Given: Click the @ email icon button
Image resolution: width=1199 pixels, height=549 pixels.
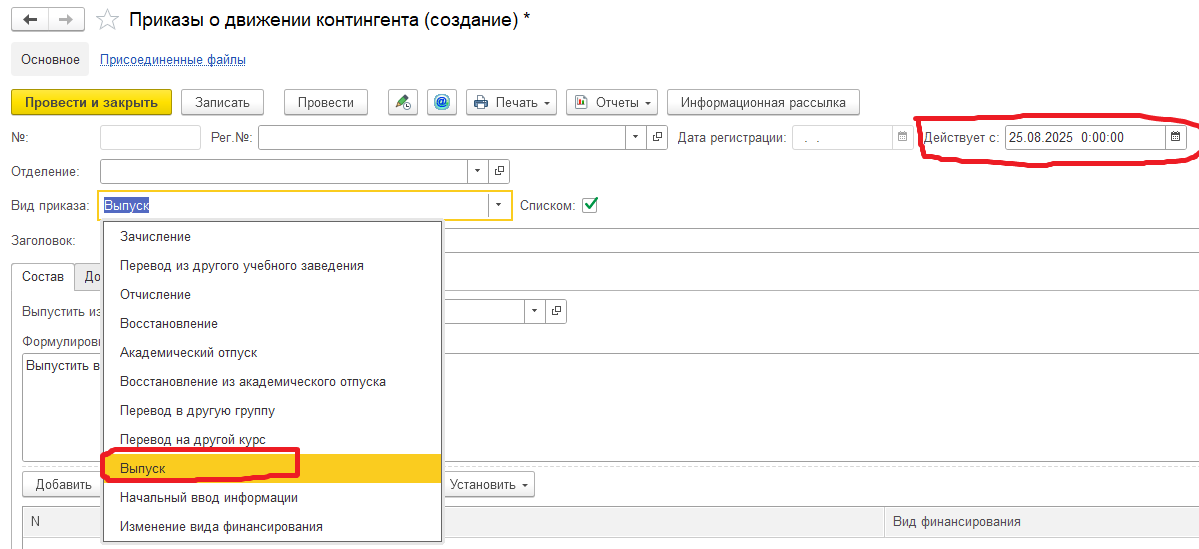Looking at the screenshot, I should coord(442,102).
